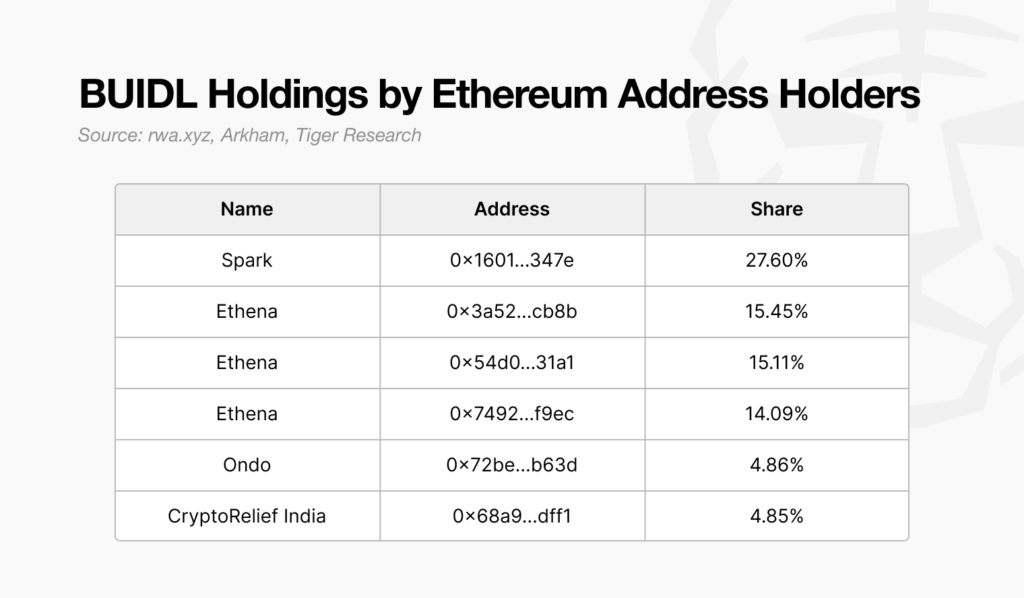Click the address 0×68a9...dff1
1024x598 pixels.
512,516
